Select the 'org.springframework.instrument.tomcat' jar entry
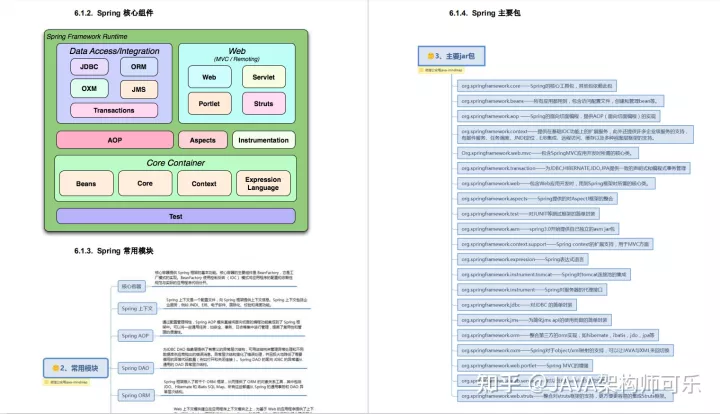Screen dimensions: 720x414 point(544,274)
